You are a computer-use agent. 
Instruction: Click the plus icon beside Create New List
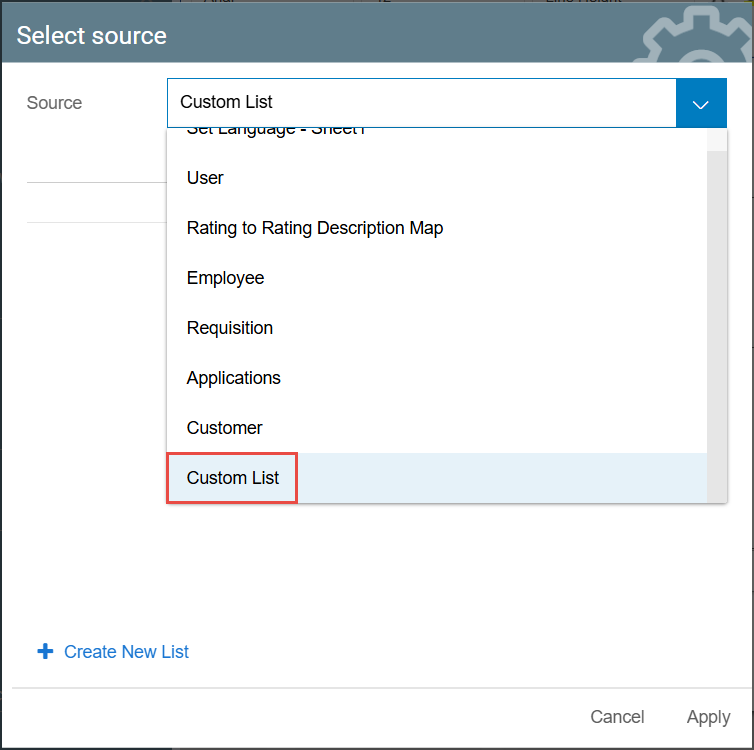[x=45, y=652]
